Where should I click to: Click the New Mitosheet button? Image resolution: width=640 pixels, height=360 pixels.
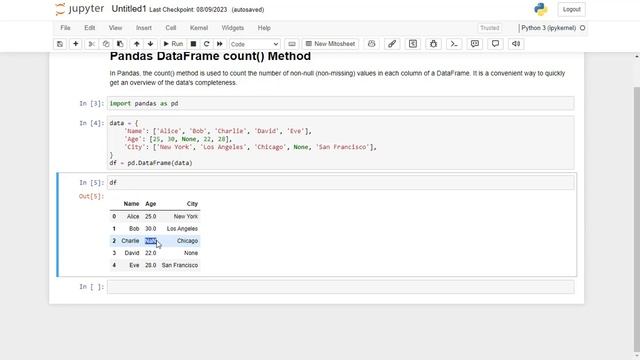(x=330, y=44)
